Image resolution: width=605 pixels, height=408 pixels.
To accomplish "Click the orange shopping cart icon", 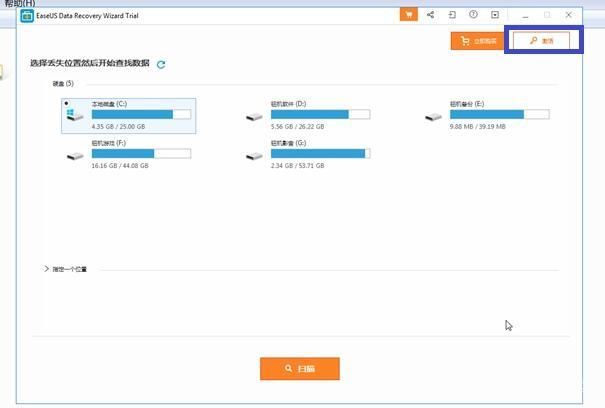I will coord(408,15).
